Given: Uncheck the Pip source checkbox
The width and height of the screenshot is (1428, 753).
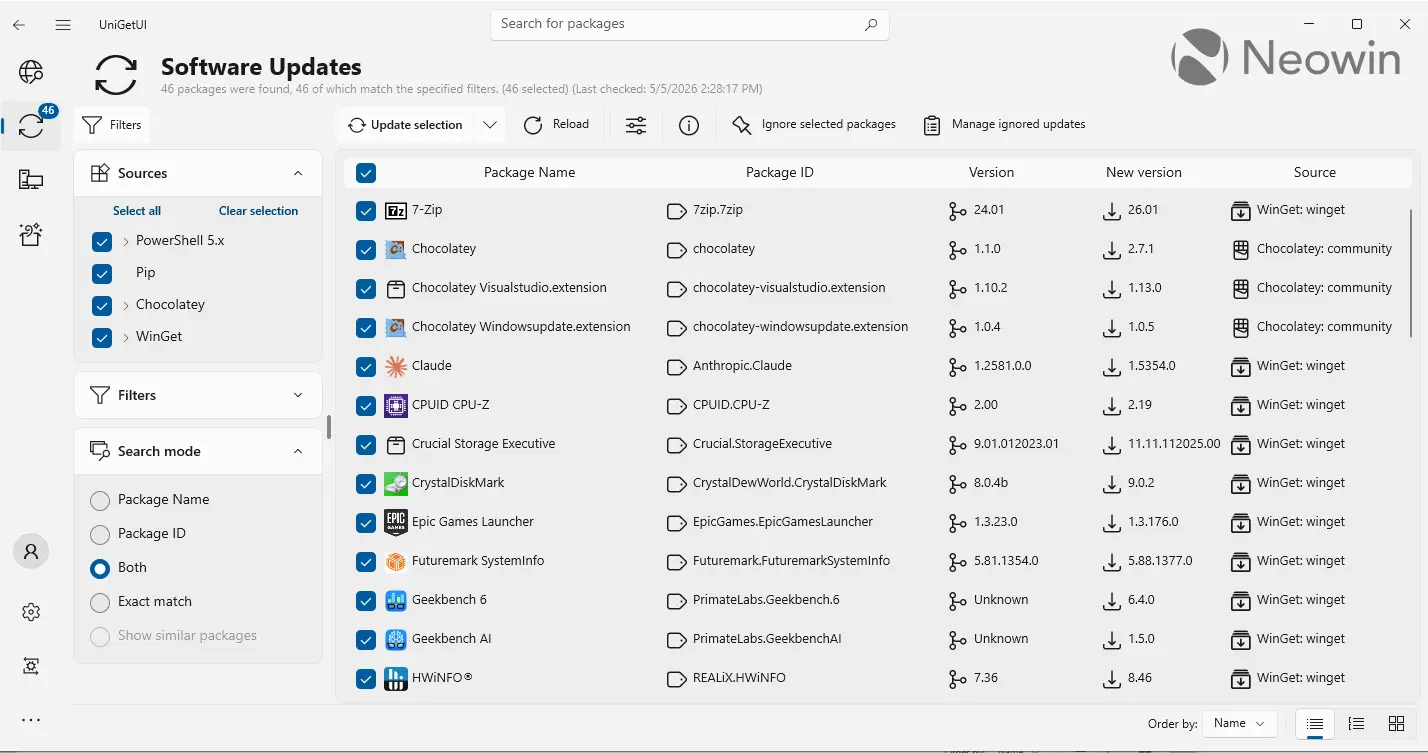Looking at the screenshot, I should tap(101, 273).
